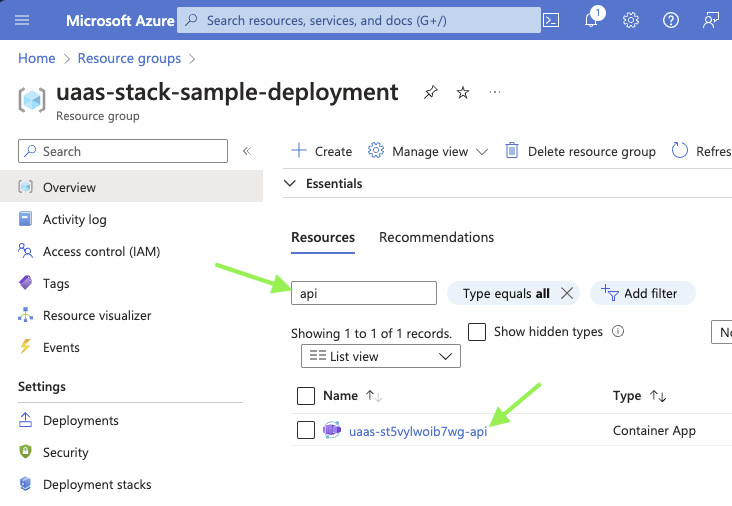The width and height of the screenshot is (732, 506).
Task: Click the Create toolbar button
Action: (322, 151)
